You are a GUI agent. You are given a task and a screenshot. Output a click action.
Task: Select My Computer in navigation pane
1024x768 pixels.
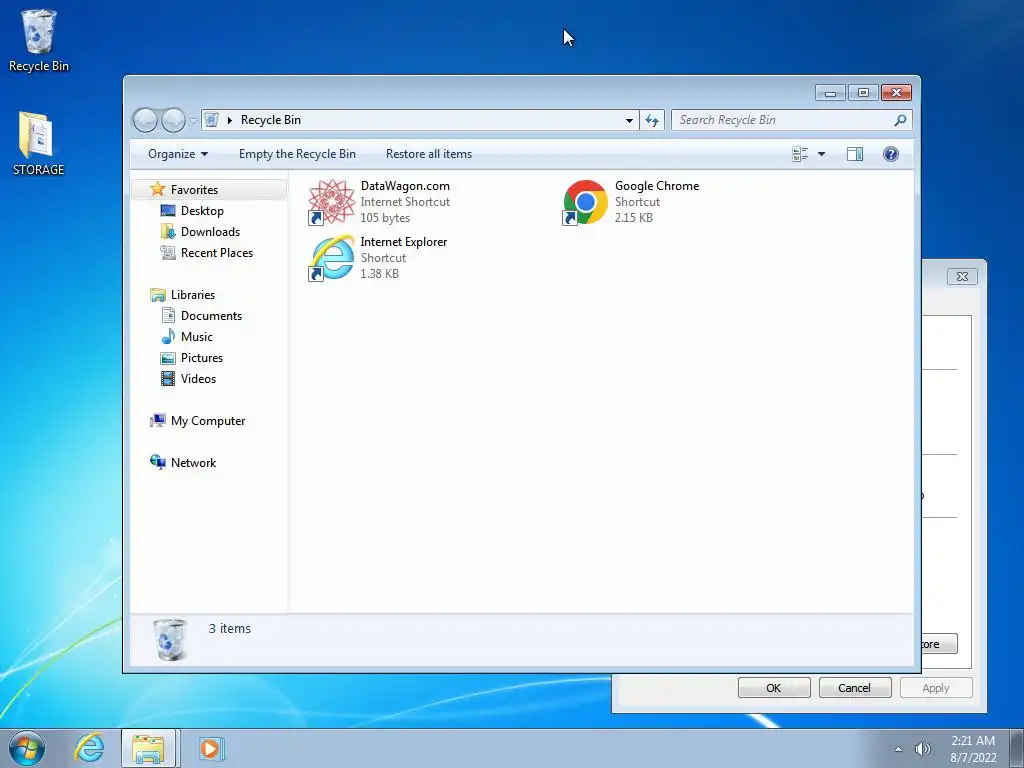tap(208, 421)
